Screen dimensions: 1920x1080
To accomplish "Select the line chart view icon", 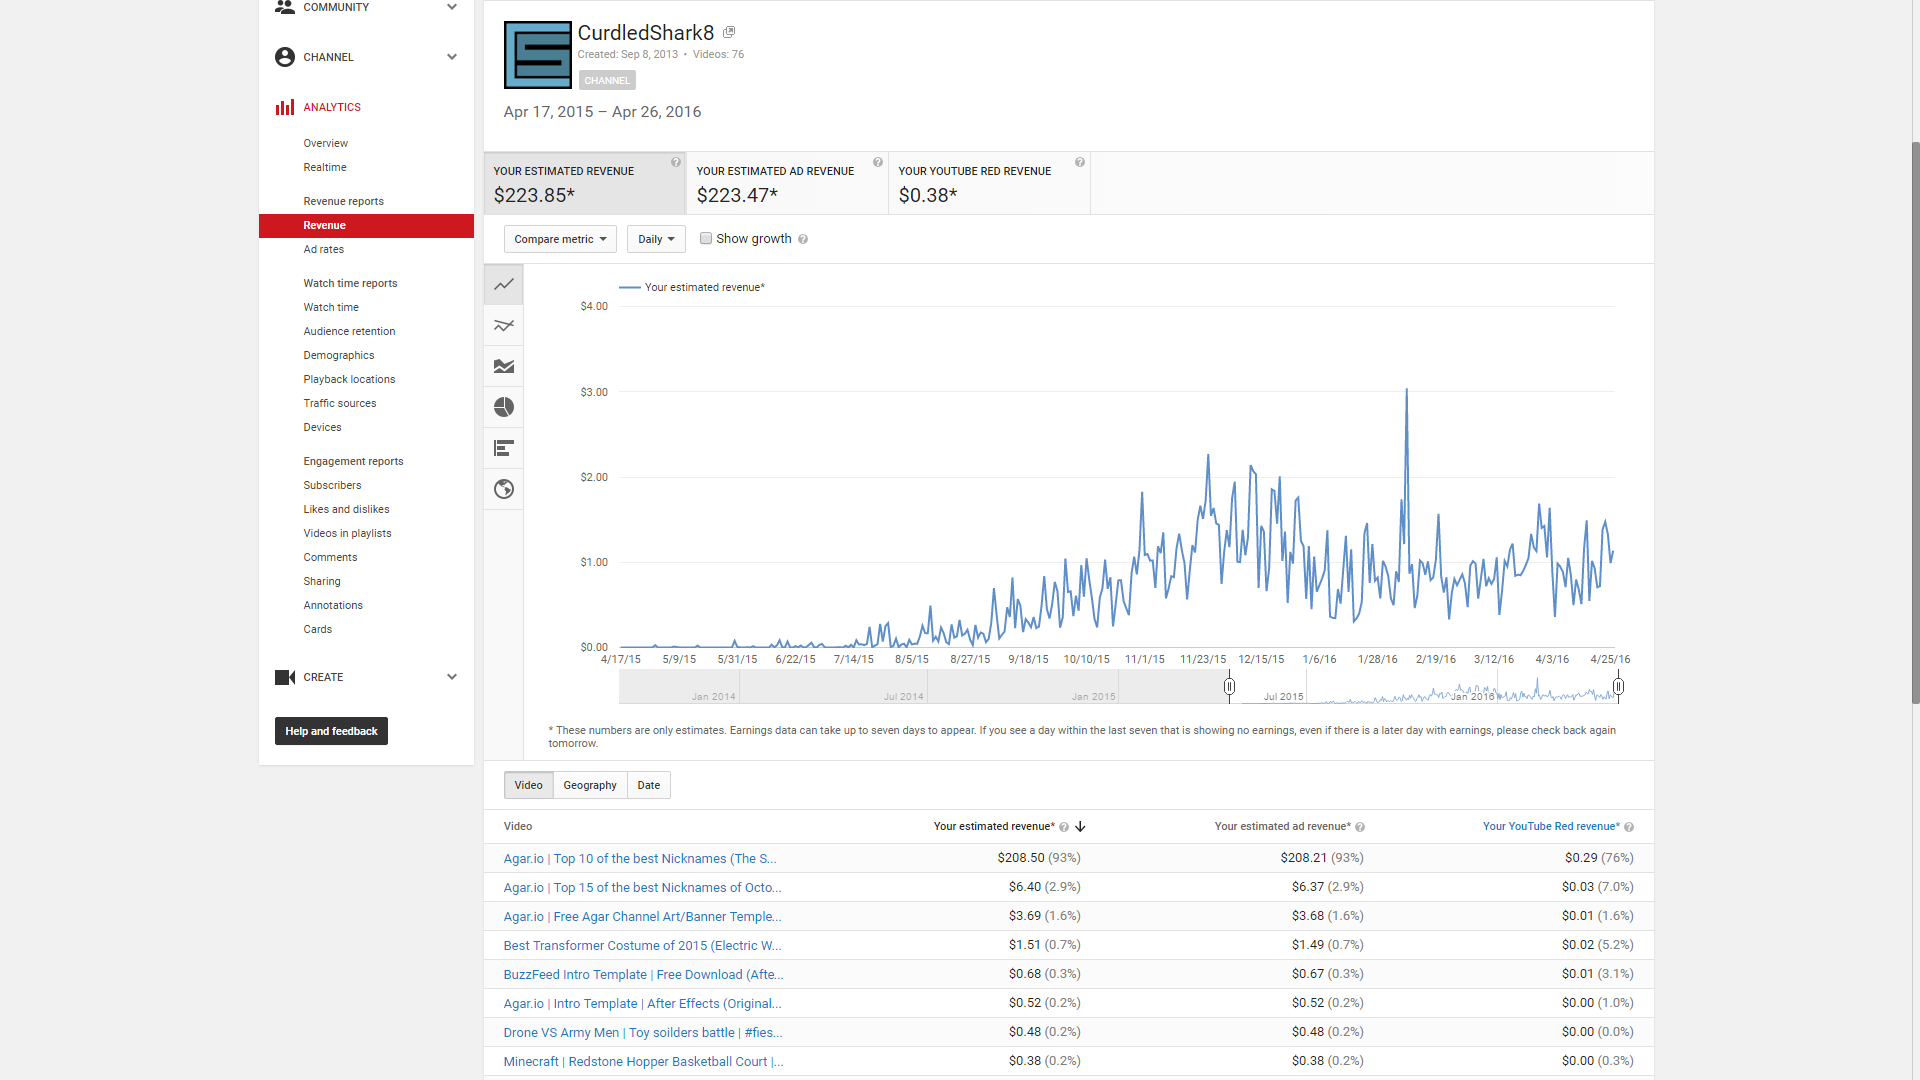I will click(x=504, y=285).
